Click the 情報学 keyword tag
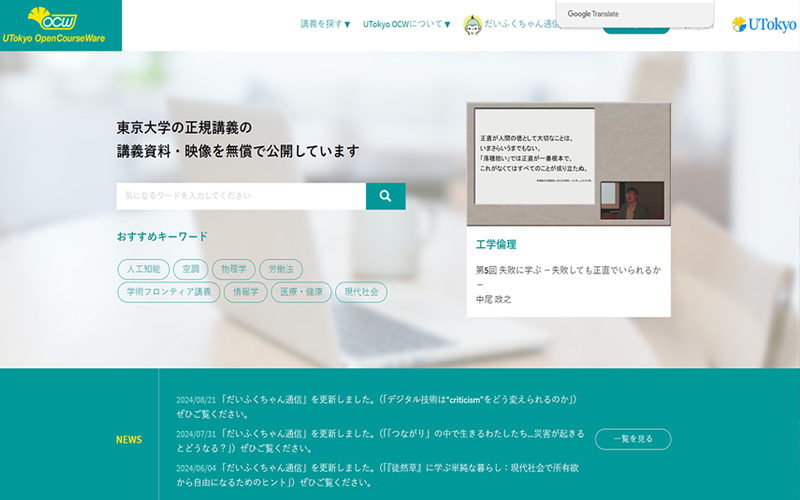 coord(245,292)
